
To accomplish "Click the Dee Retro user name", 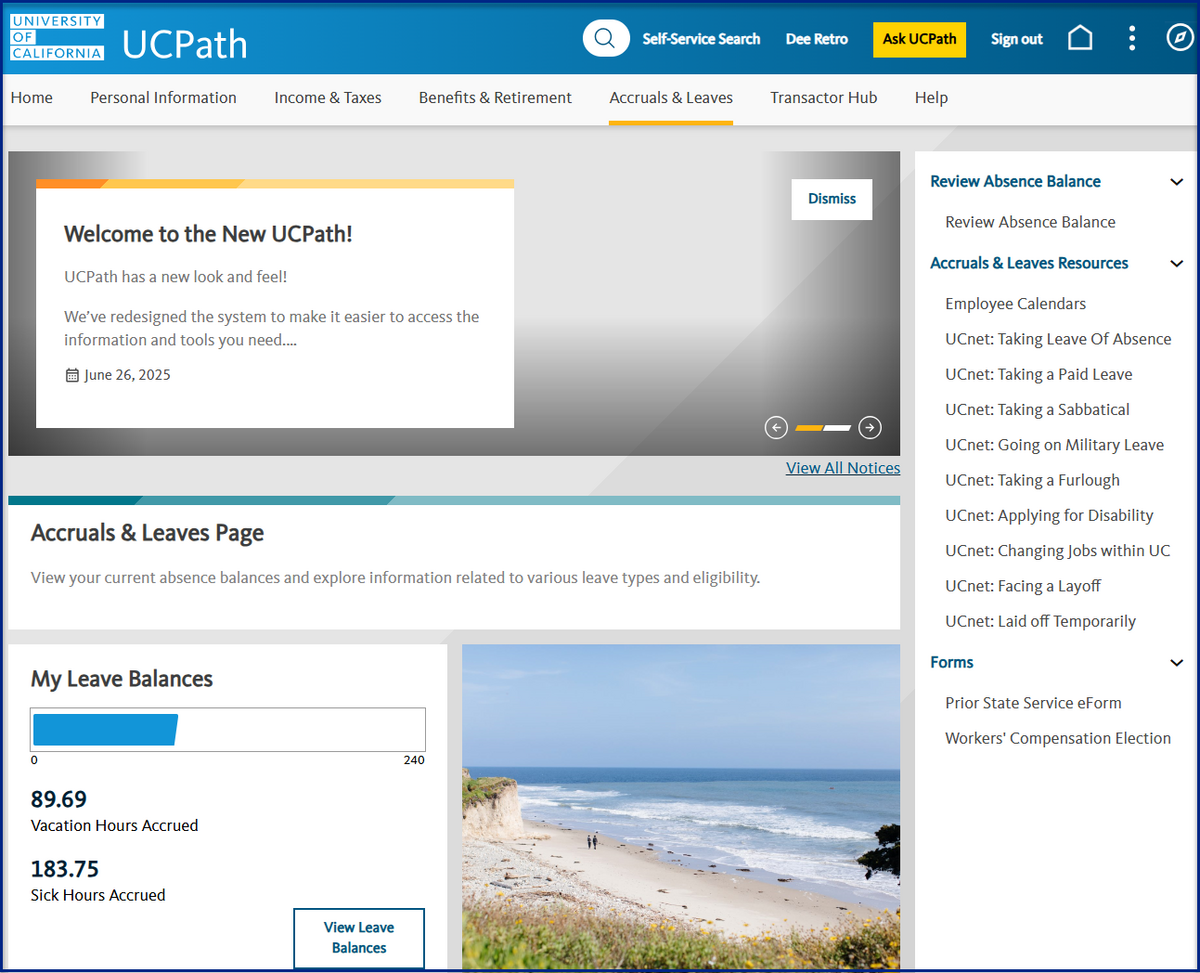I will [816, 39].
